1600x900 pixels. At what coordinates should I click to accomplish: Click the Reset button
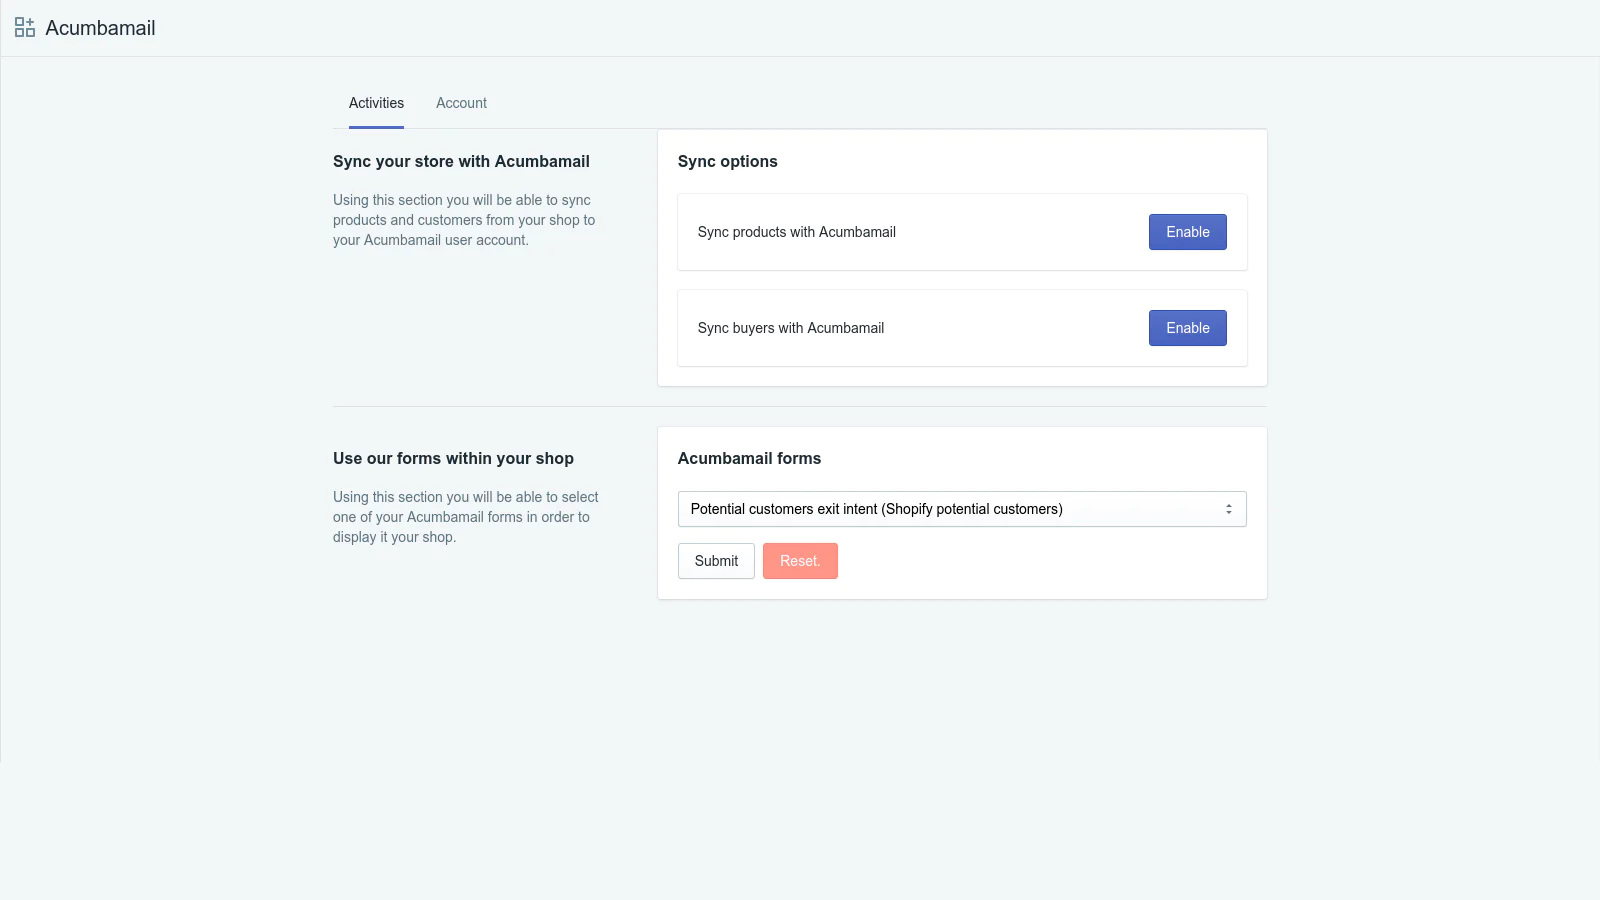click(x=800, y=561)
